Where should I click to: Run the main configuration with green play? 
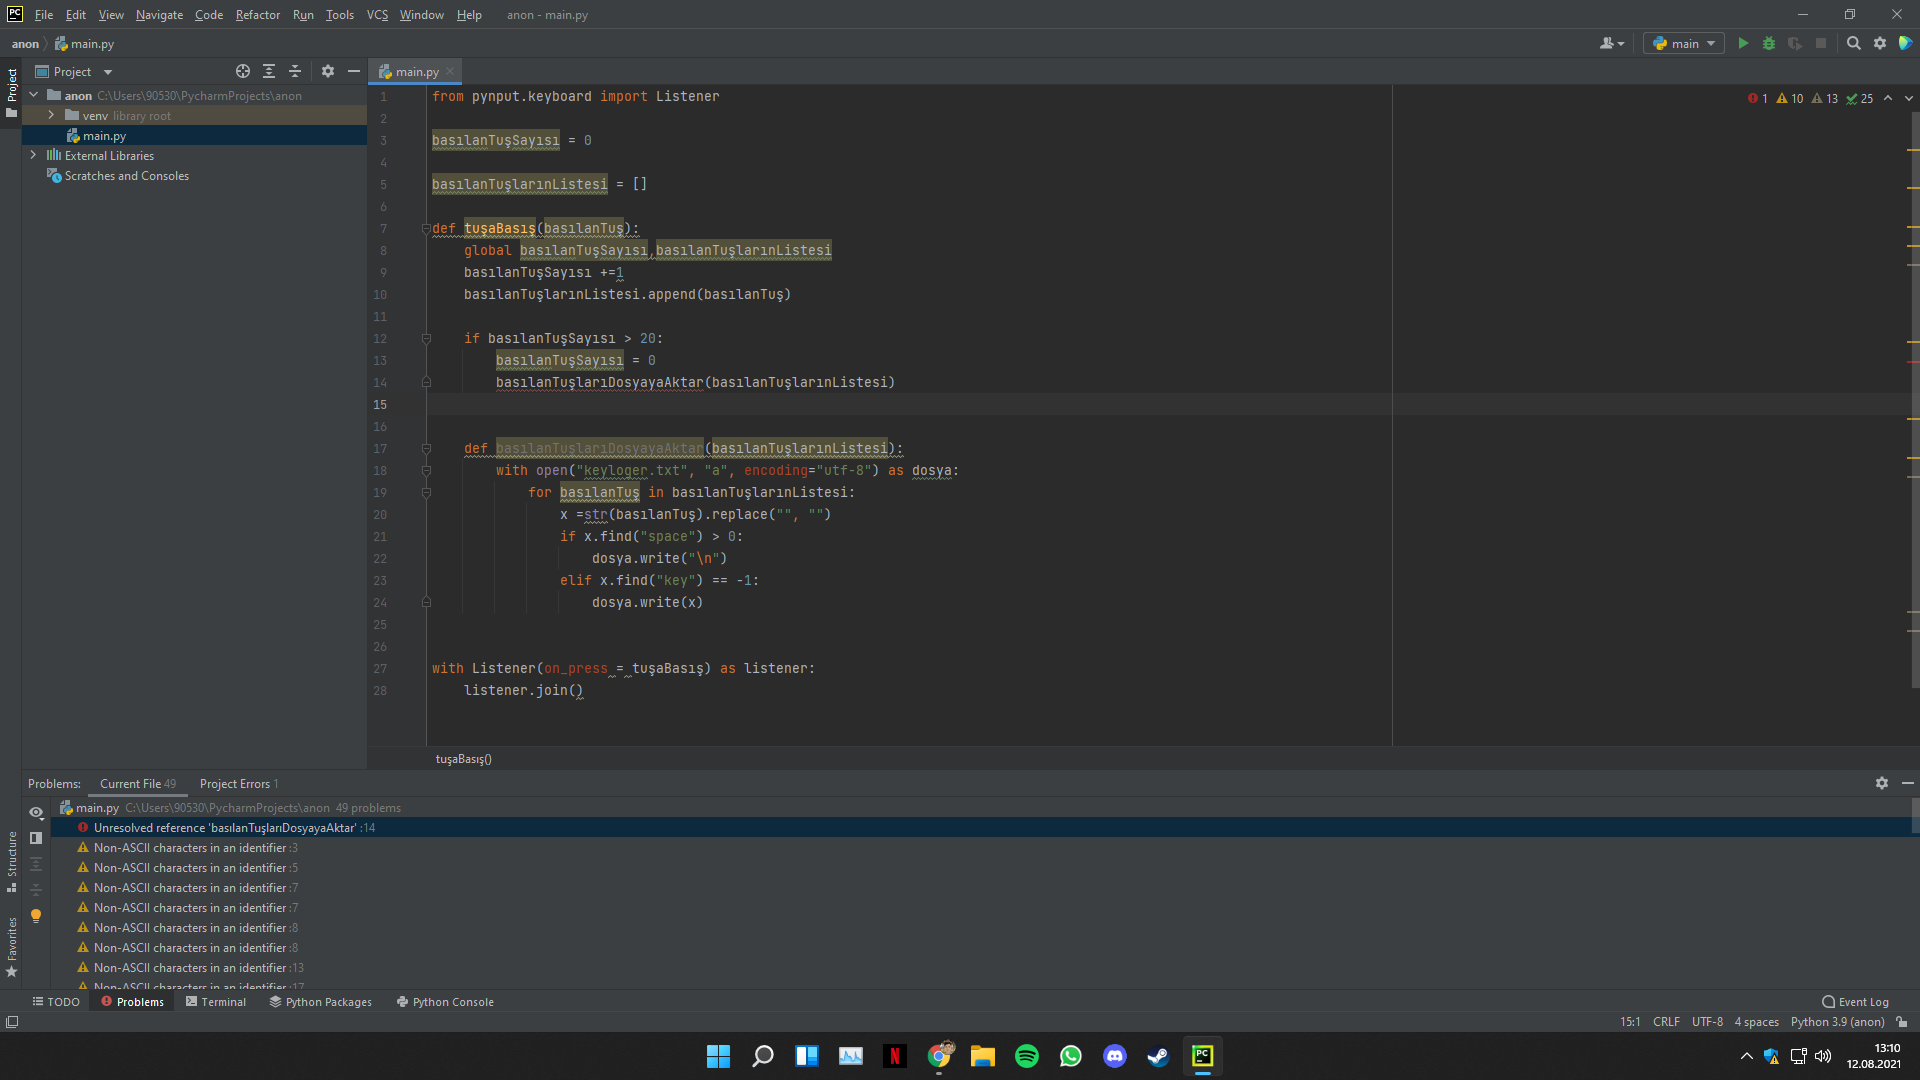[1743, 44]
